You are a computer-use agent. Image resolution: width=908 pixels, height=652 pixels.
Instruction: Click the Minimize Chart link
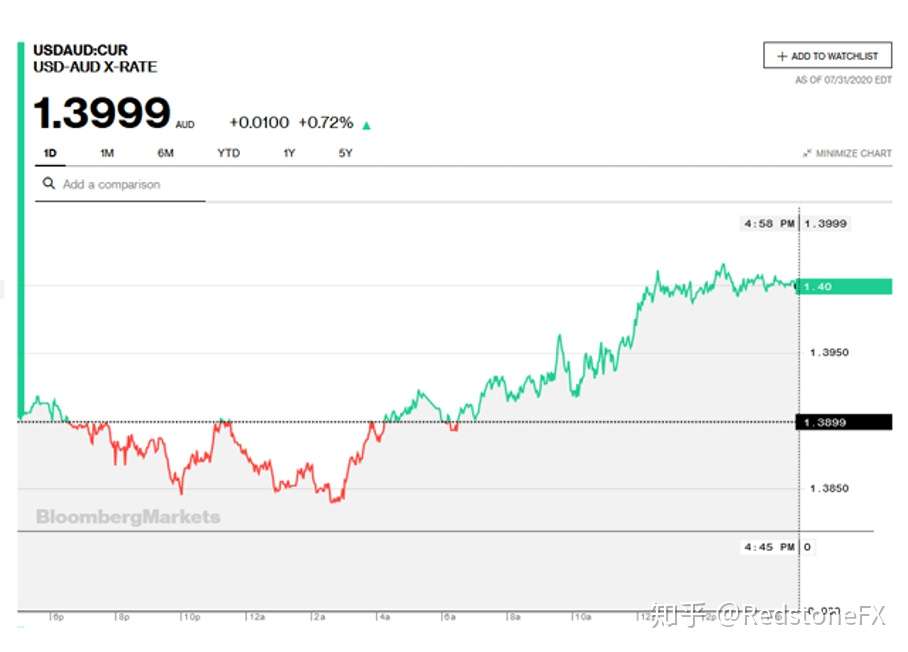848,153
